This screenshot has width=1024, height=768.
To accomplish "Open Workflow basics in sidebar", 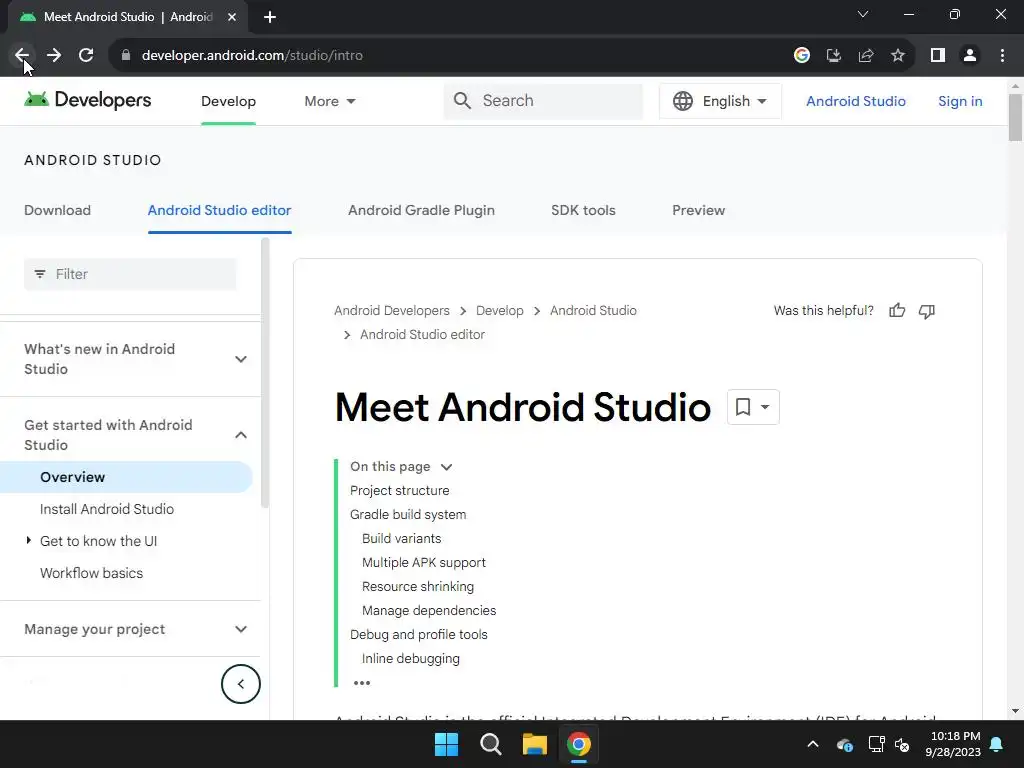I will 91,573.
